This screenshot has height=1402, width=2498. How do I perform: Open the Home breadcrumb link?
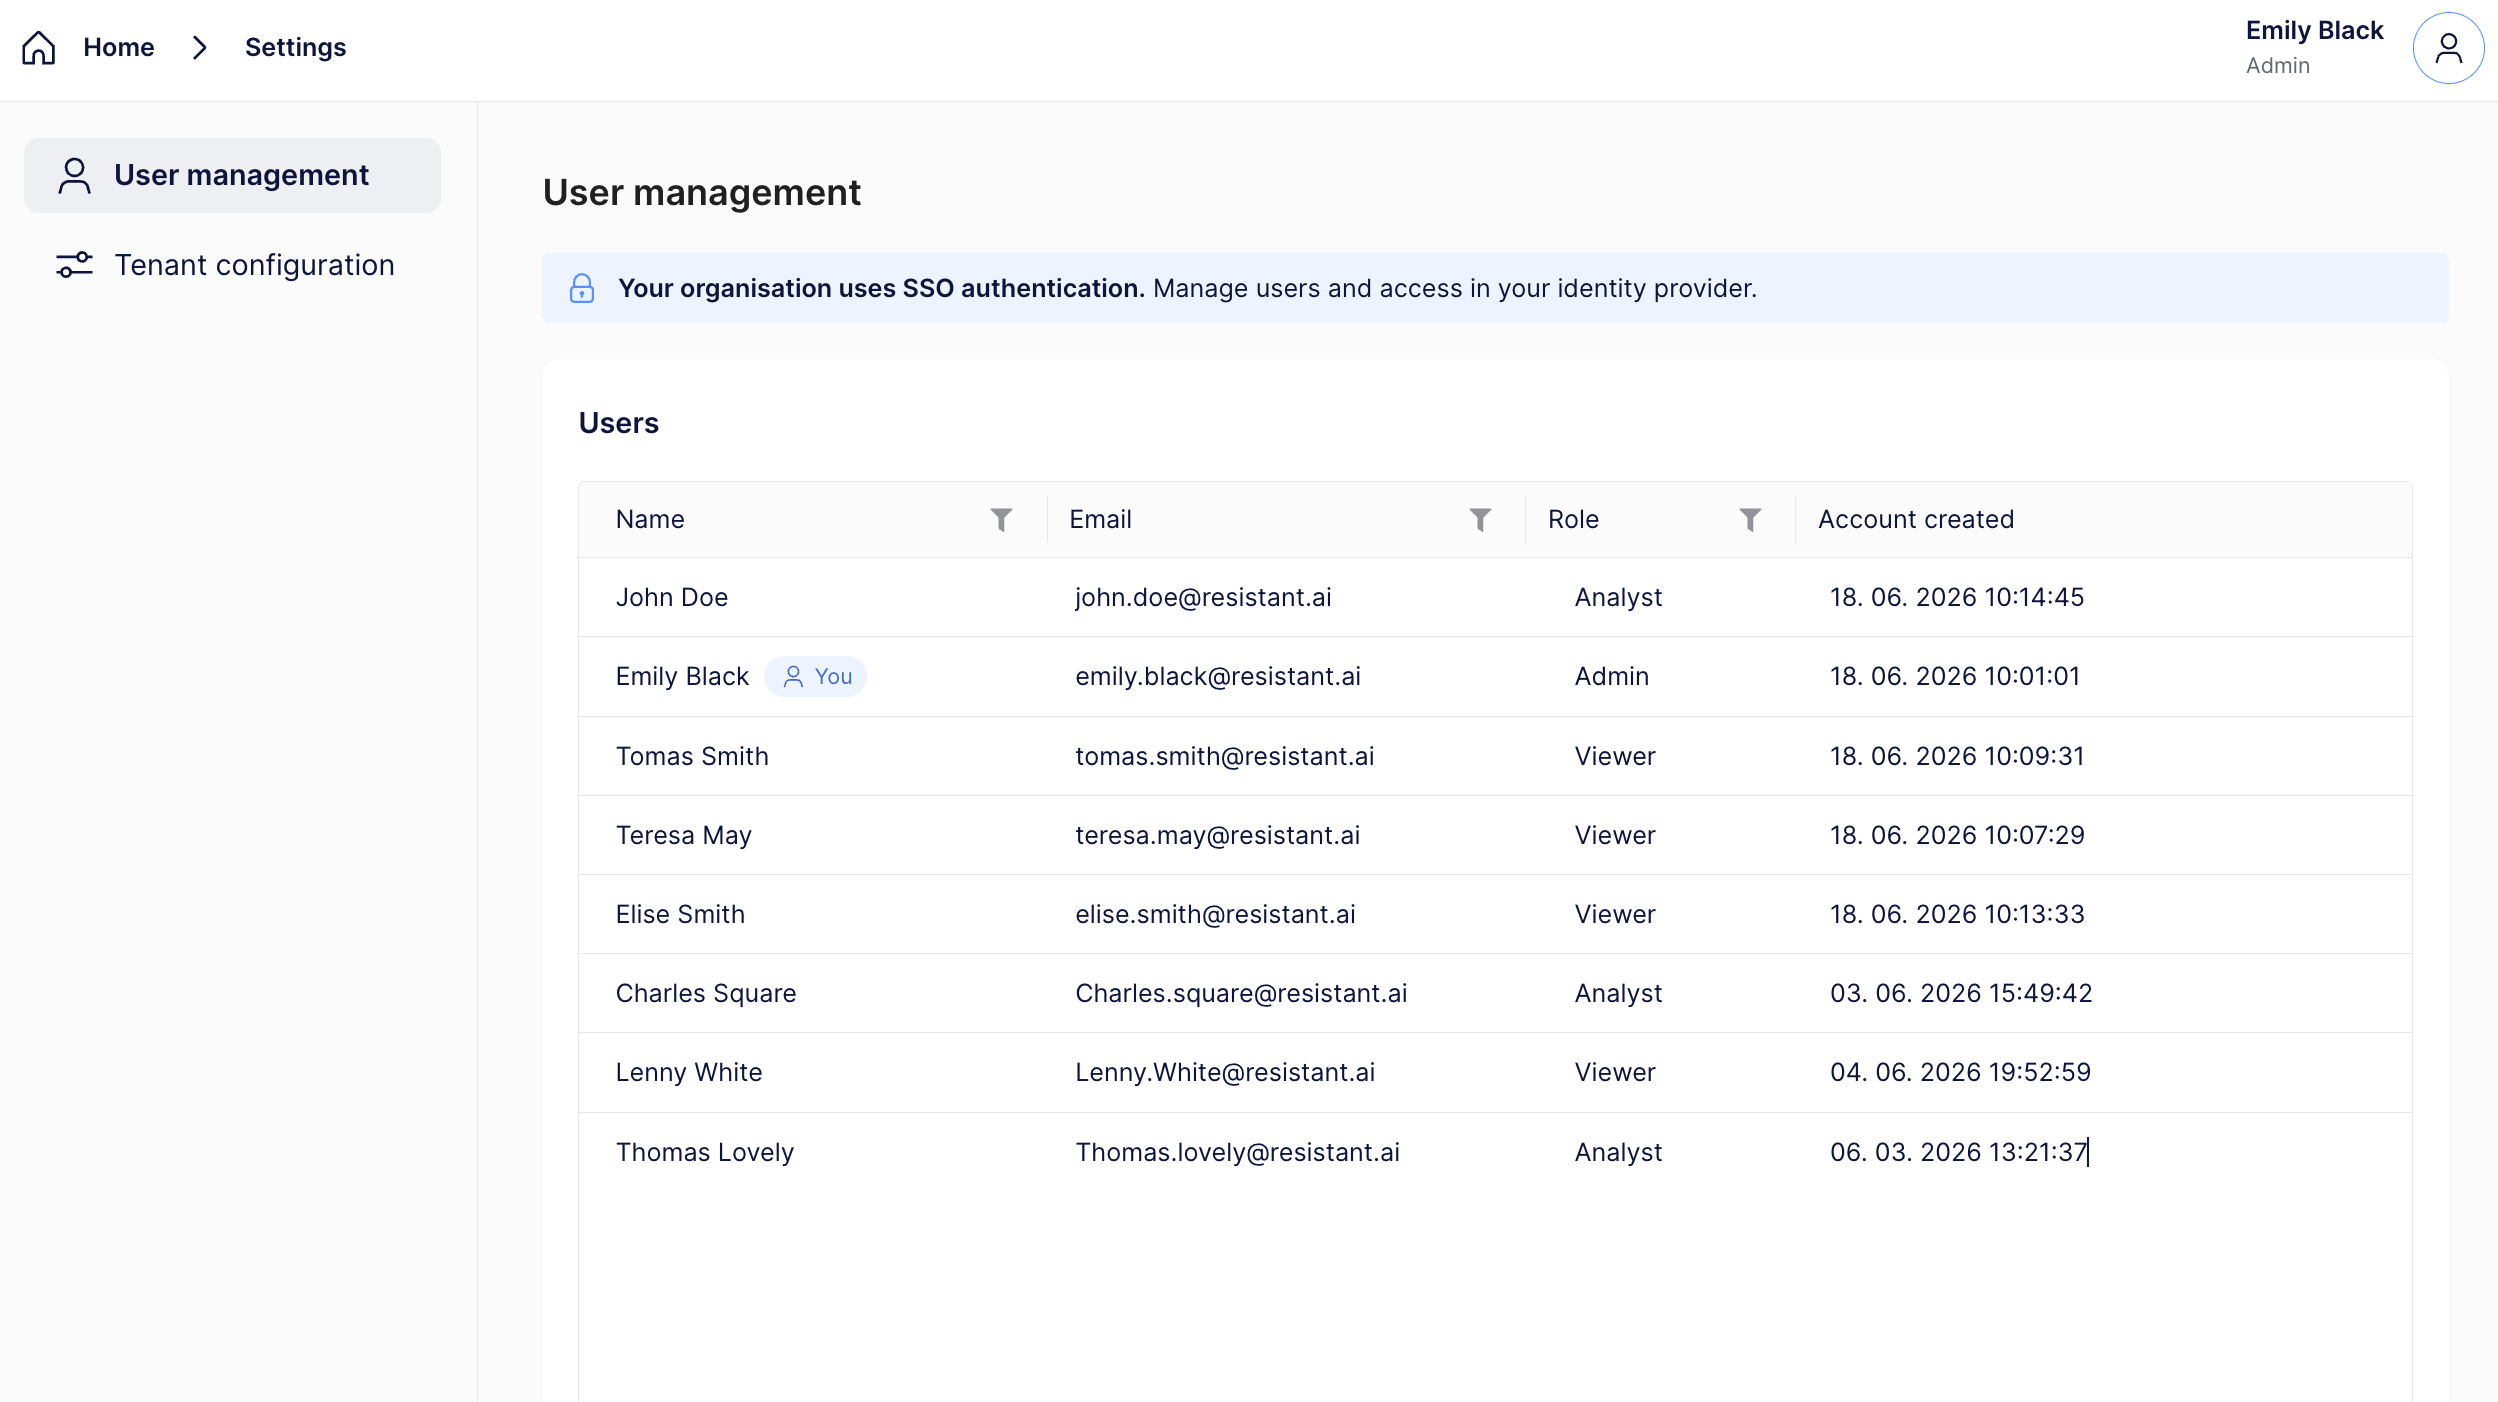(x=118, y=47)
